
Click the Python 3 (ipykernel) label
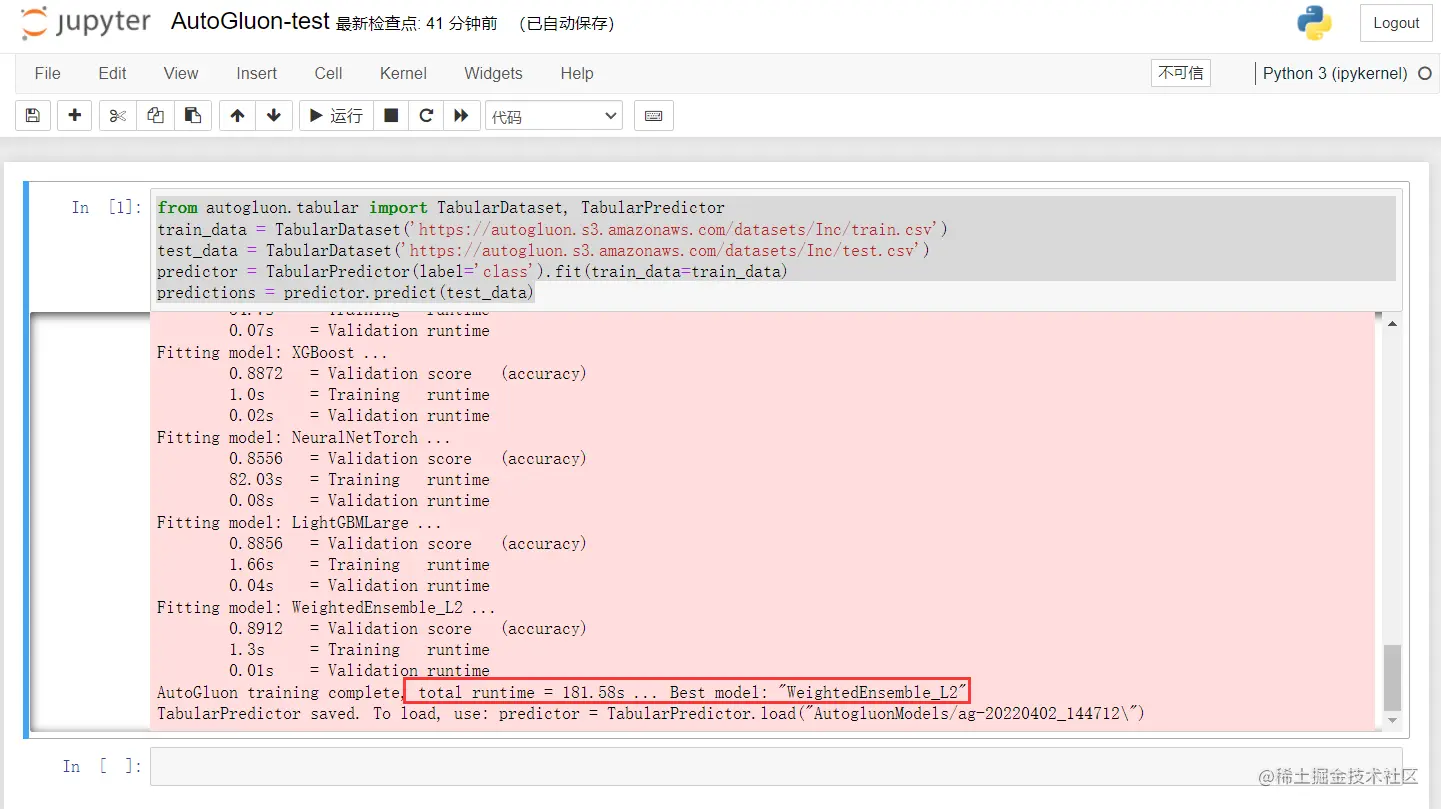point(1335,73)
